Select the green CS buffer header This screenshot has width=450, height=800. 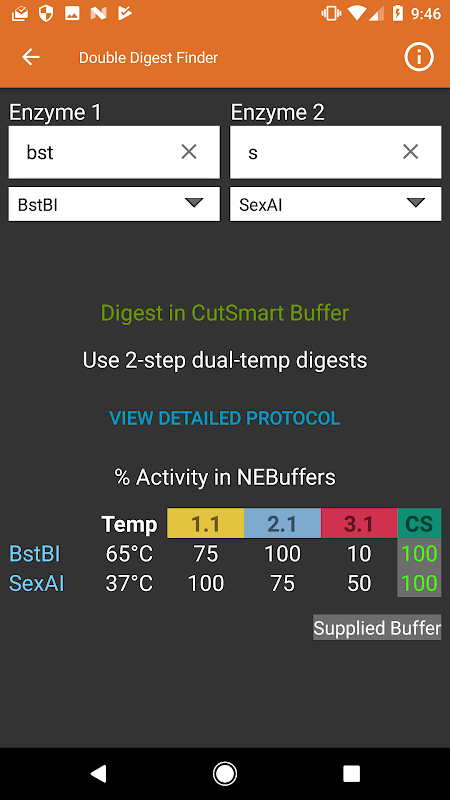click(x=419, y=523)
